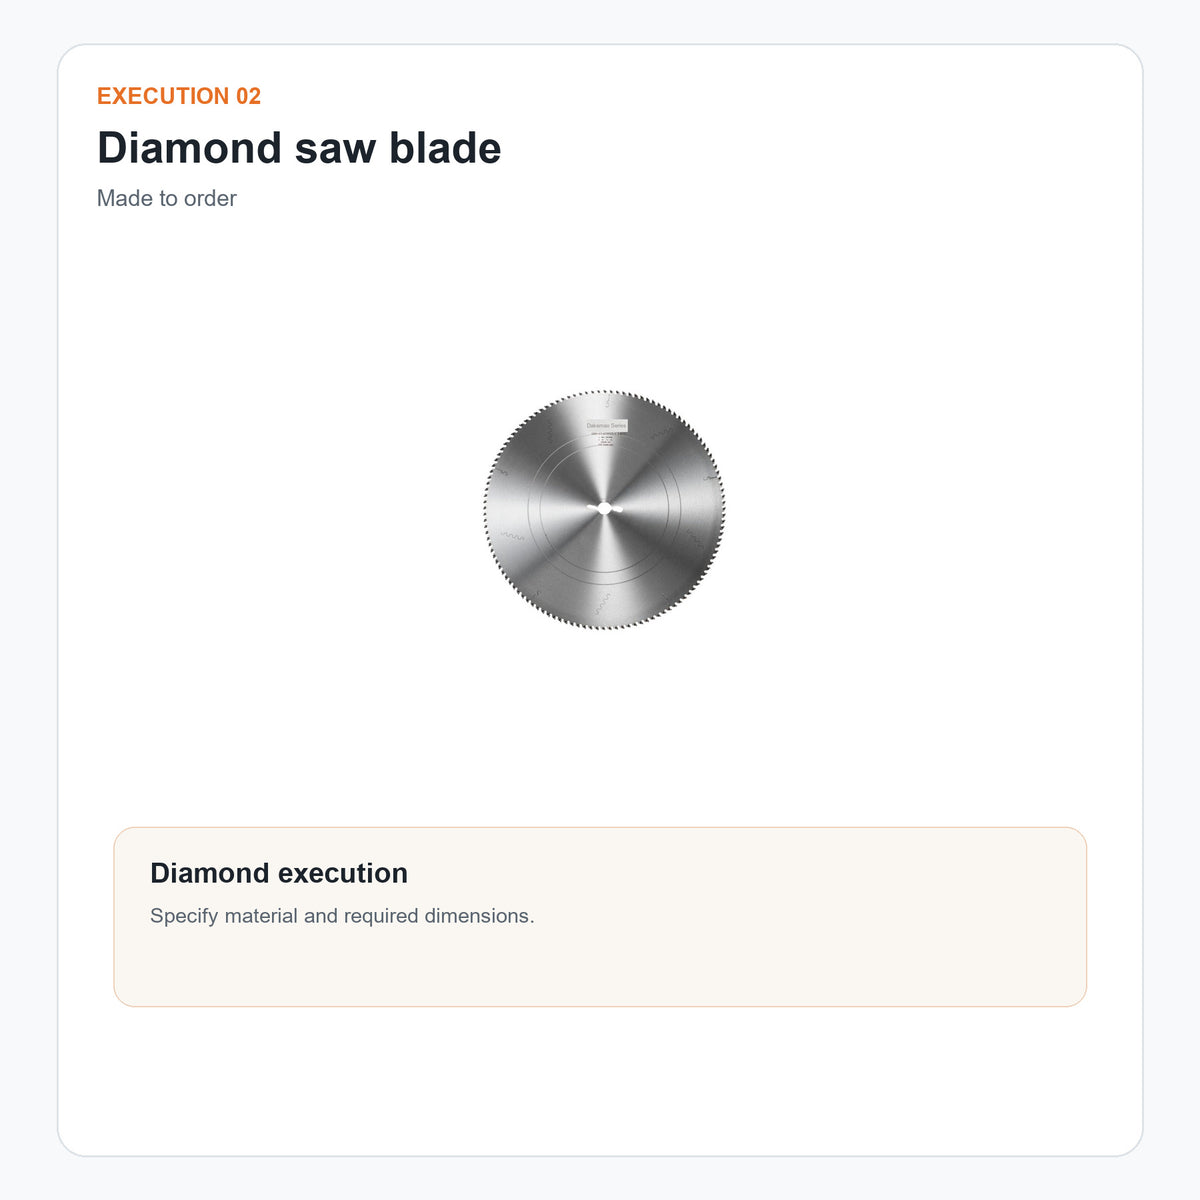Image resolution: width=1200 pixels, height=1200 pixels.
Task: Click the Made to order subtitle
Action: [167, 198]
